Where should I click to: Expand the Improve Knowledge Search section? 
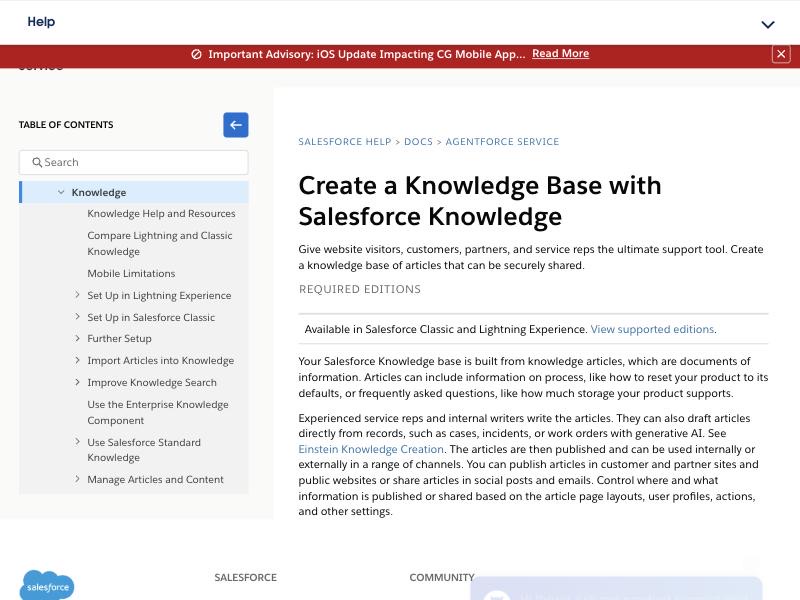[77, 382]
